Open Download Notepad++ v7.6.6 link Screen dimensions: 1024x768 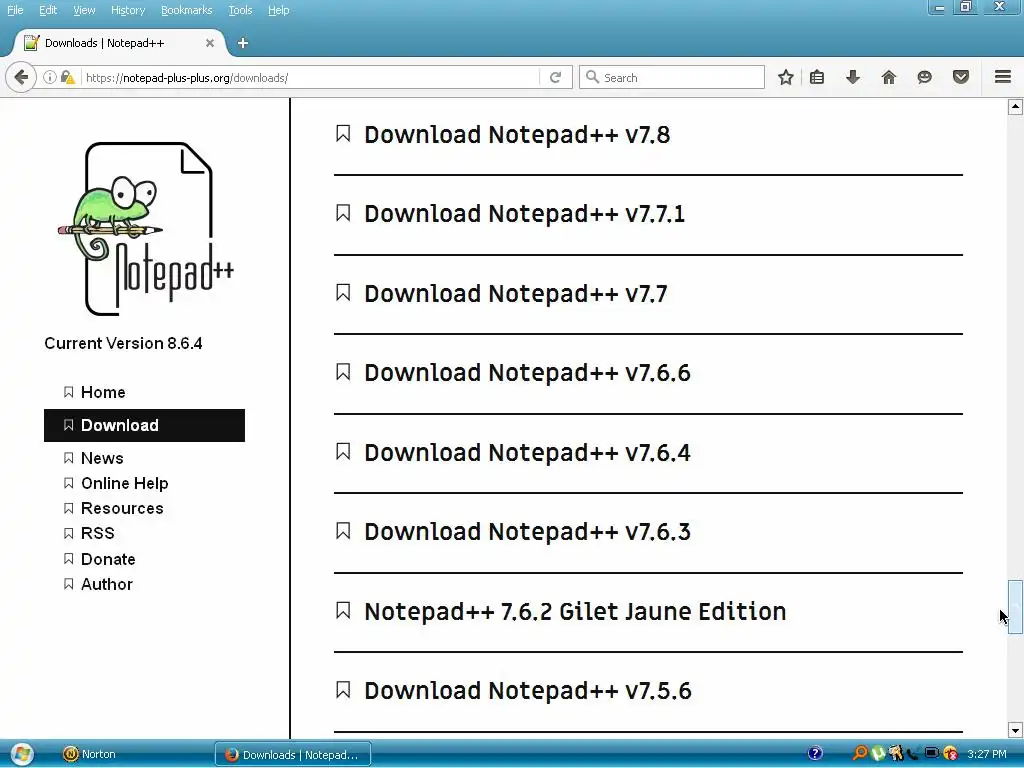click(x=527, y=373)
